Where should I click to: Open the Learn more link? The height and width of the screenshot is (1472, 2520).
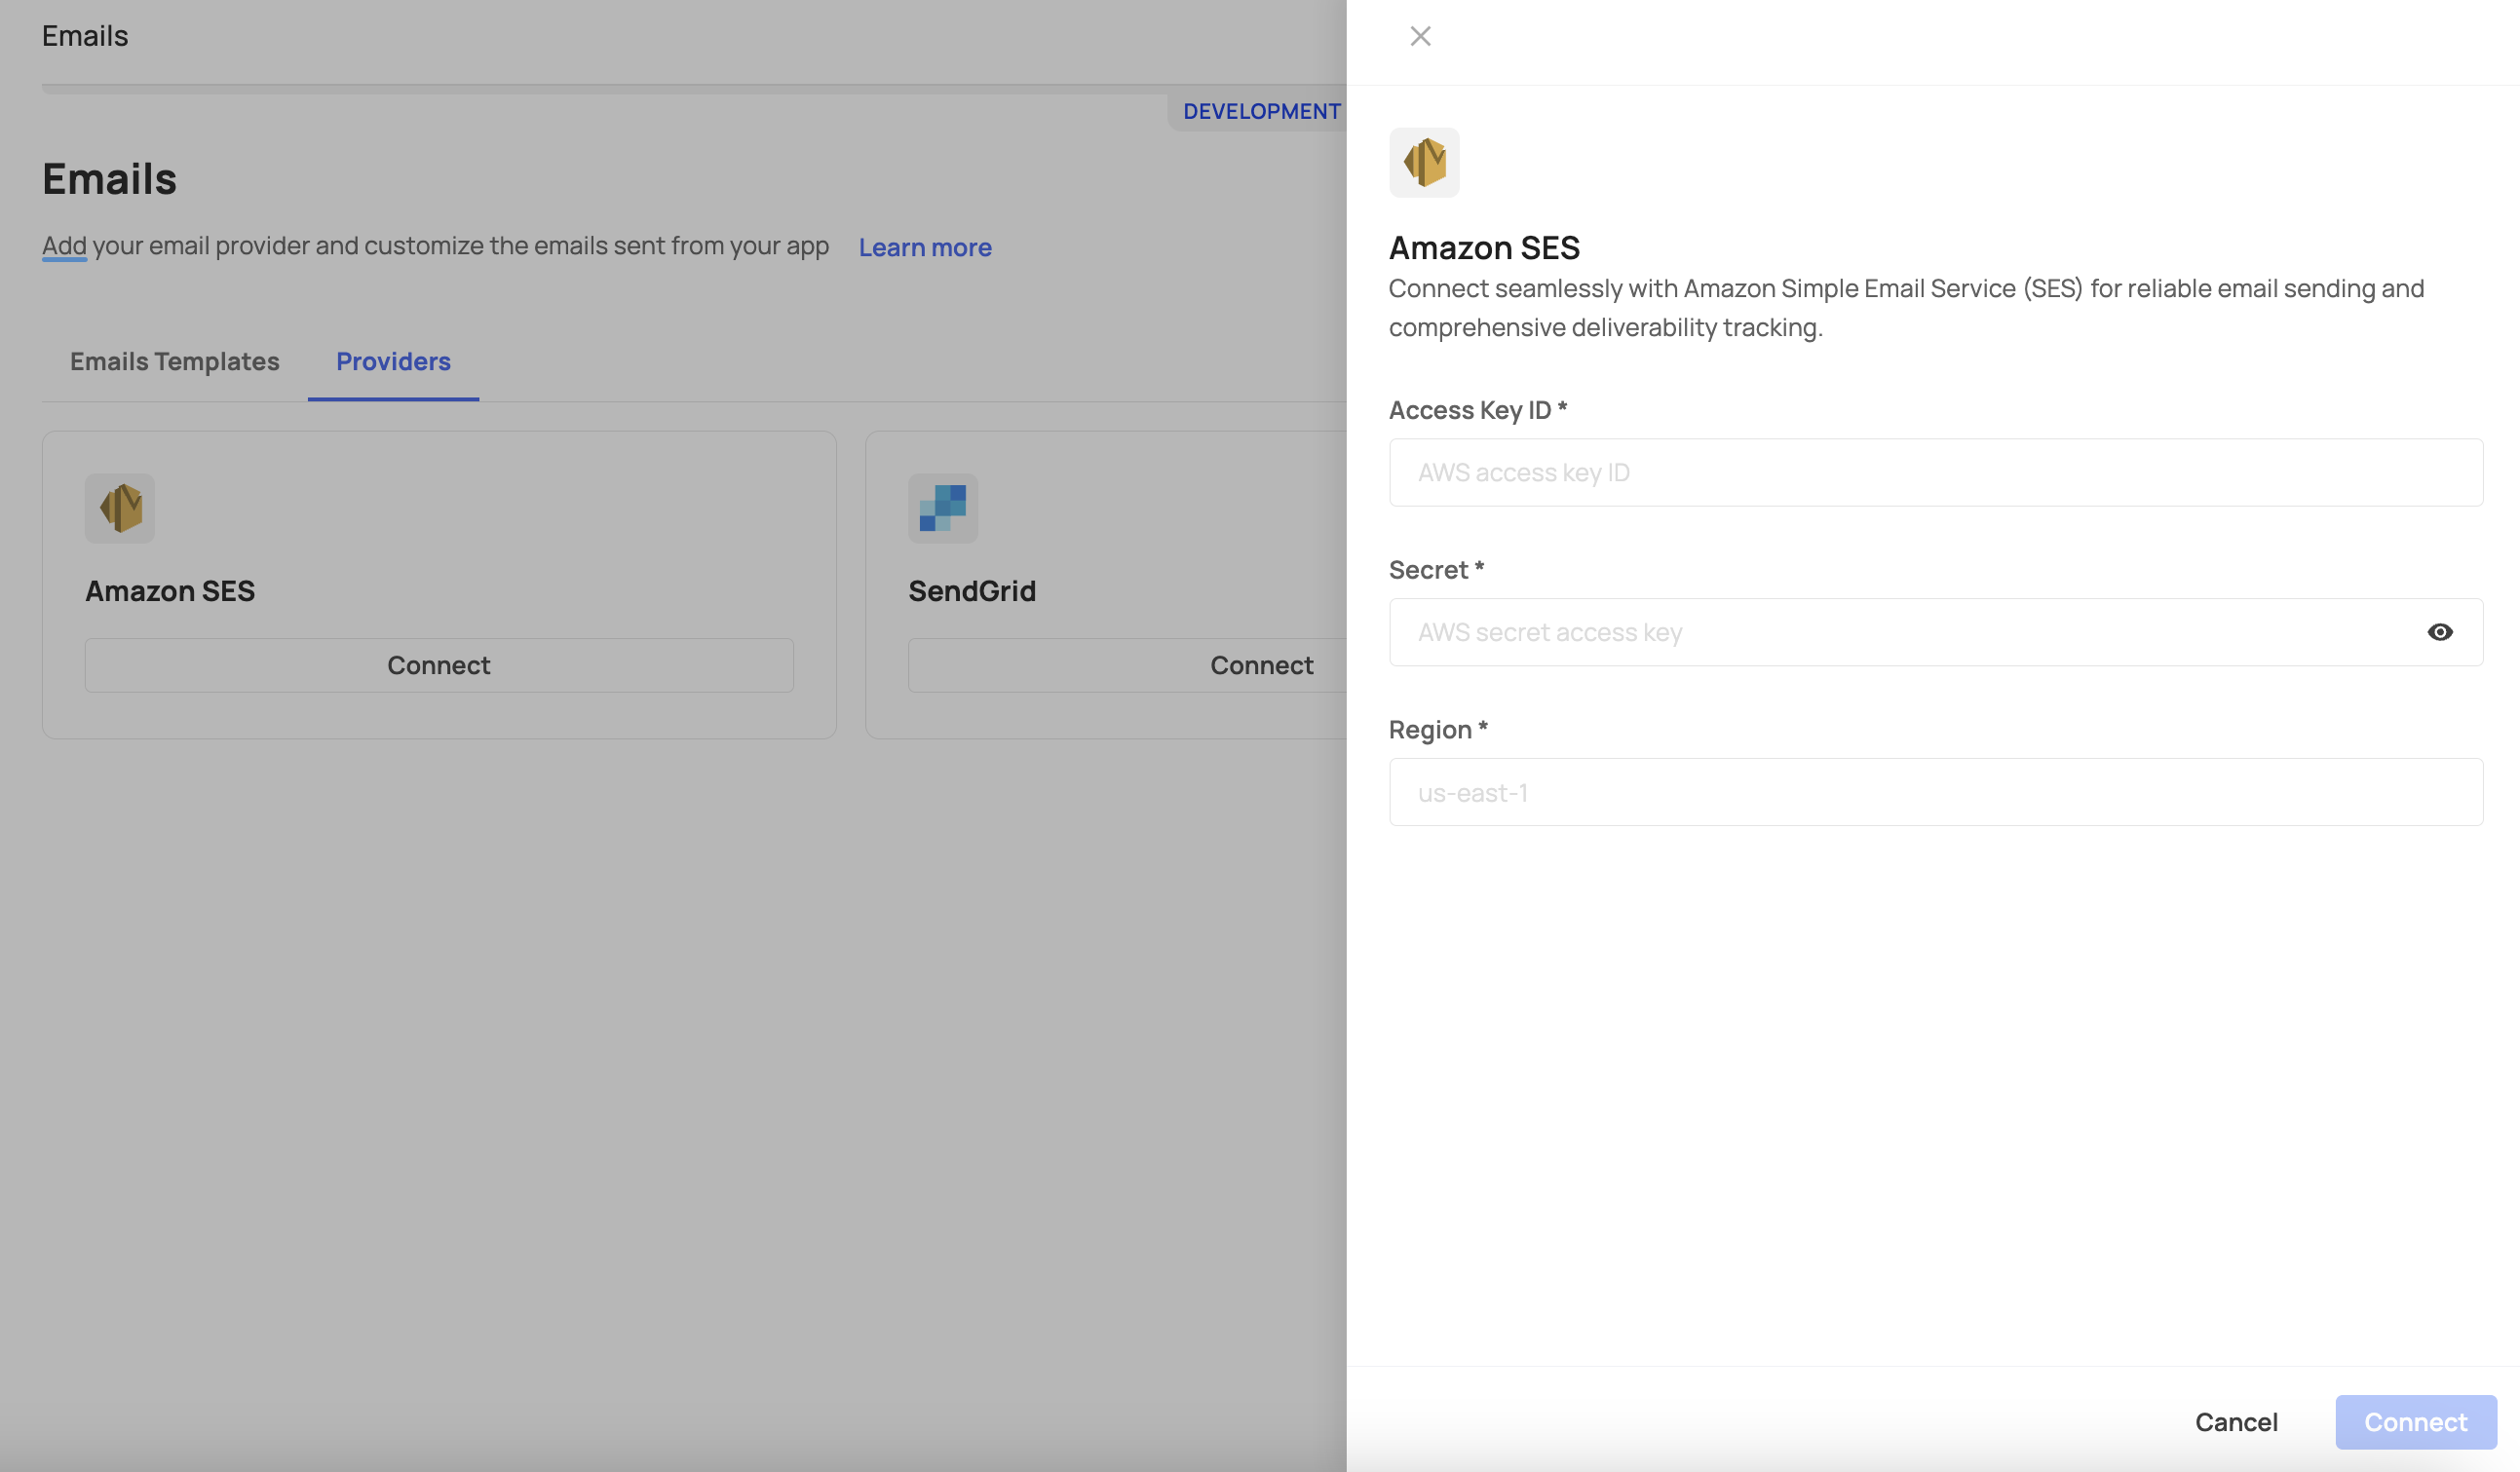coord(925,247)
